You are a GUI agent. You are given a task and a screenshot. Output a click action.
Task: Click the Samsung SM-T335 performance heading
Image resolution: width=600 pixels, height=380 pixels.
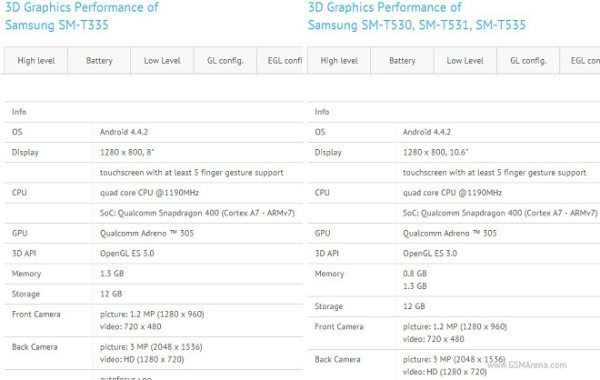click(82, 16)
